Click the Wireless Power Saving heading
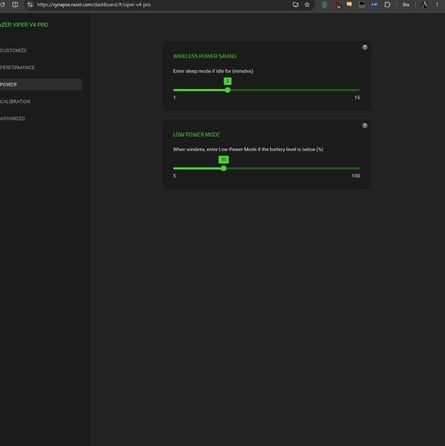The width and height of the screenshot is (445, 446). tap(205, 56)
